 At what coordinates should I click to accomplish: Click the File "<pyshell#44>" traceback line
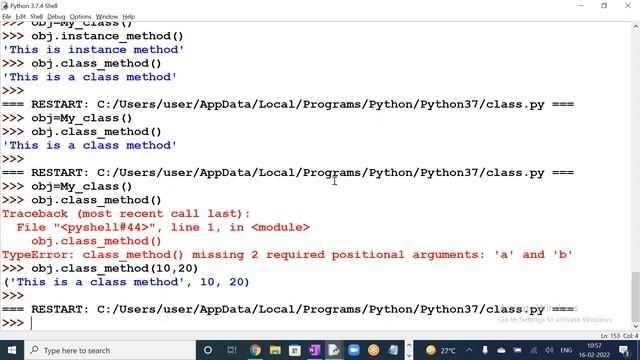click(x=163, y=227)
